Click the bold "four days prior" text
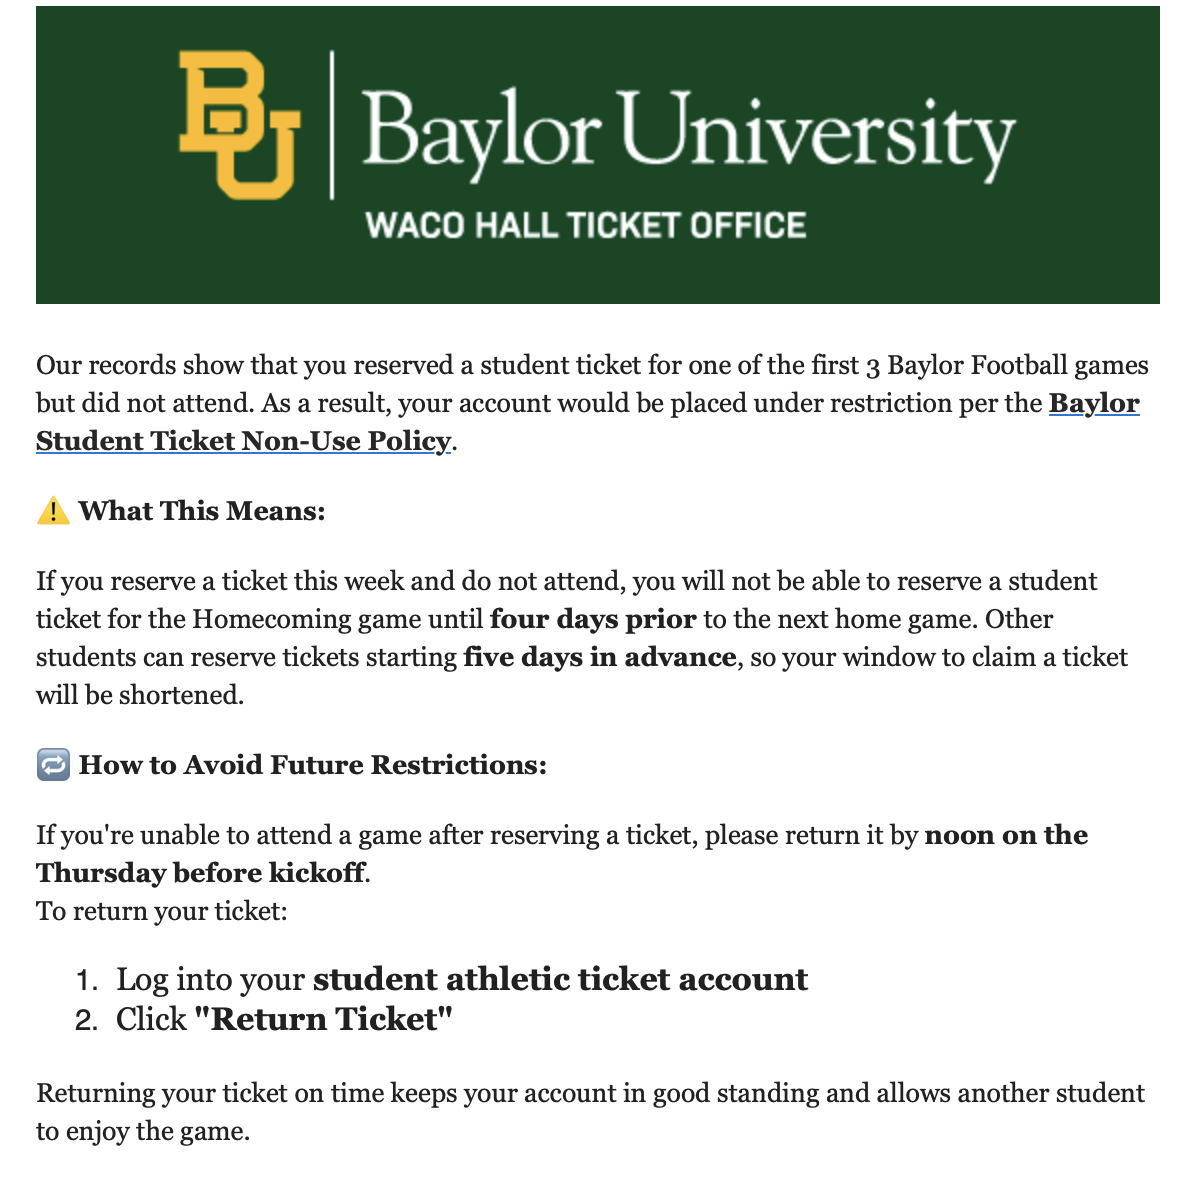The height and width of the screenshot is (1180, 1192). point(592,619)
